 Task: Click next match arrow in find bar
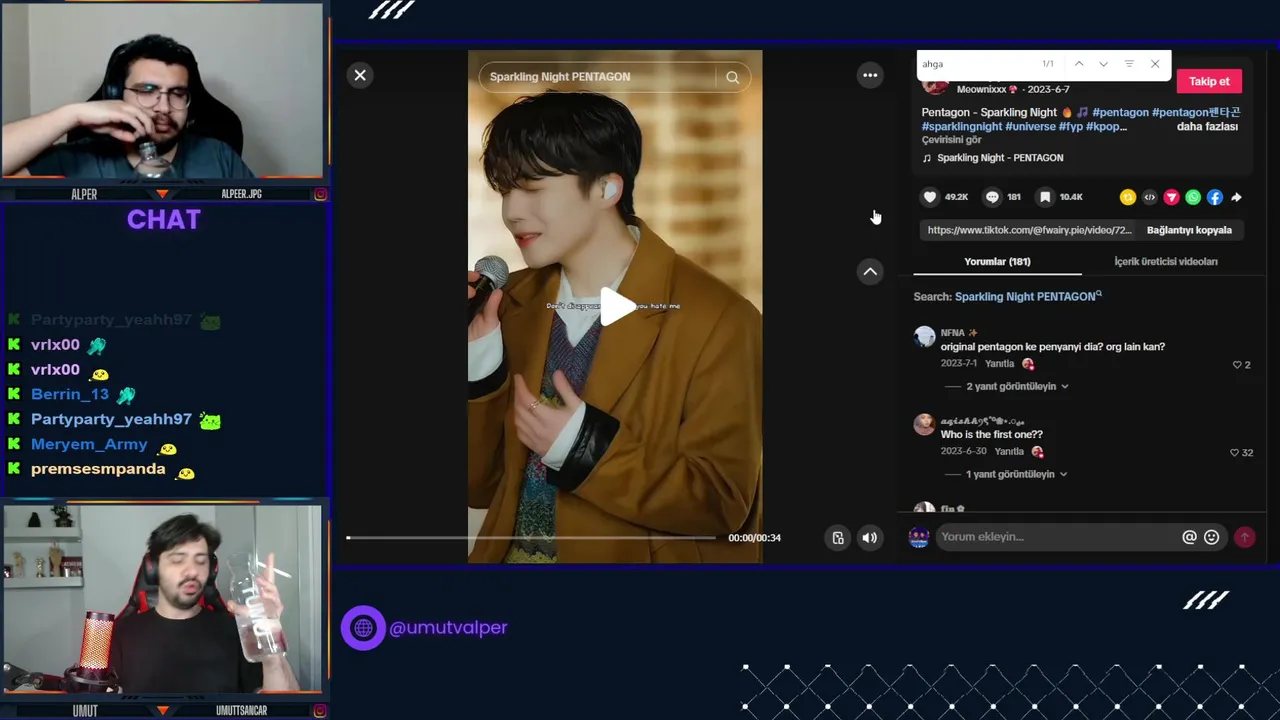pyautogui.click(x=1103, y=64)
